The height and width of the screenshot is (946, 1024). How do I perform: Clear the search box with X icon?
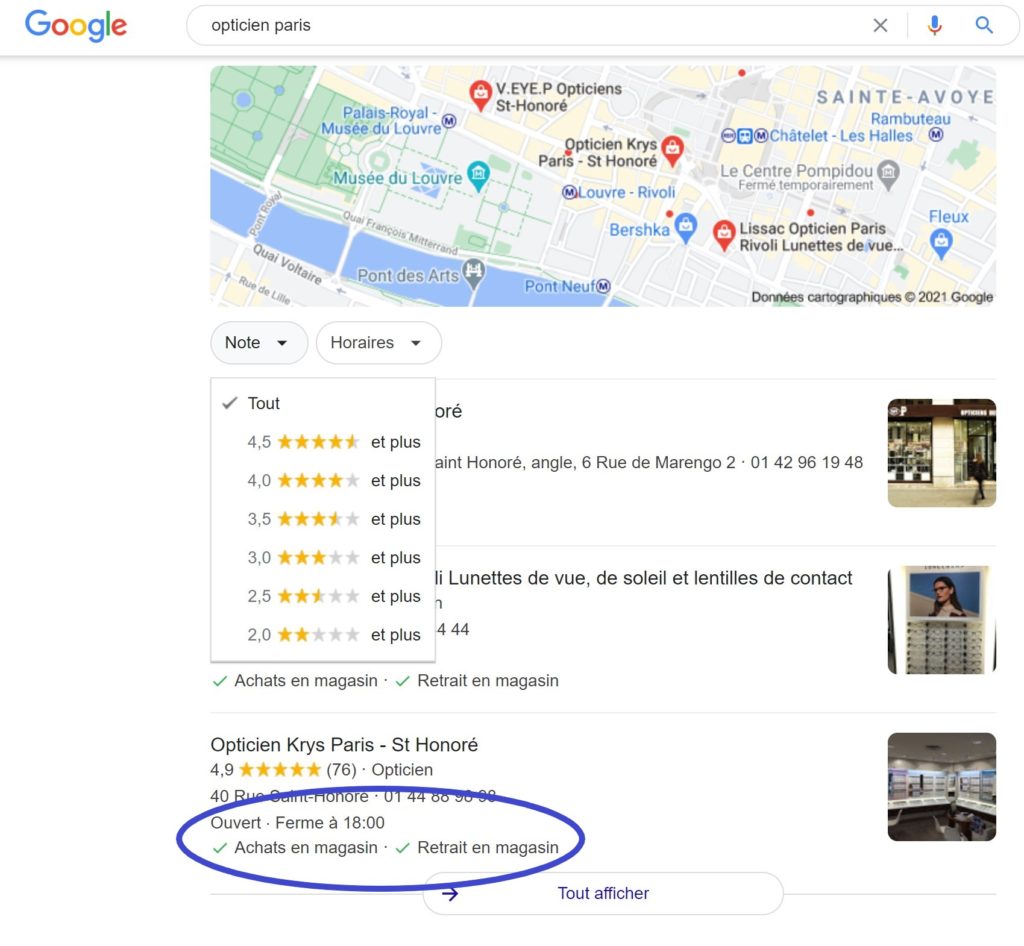point(880,25)
